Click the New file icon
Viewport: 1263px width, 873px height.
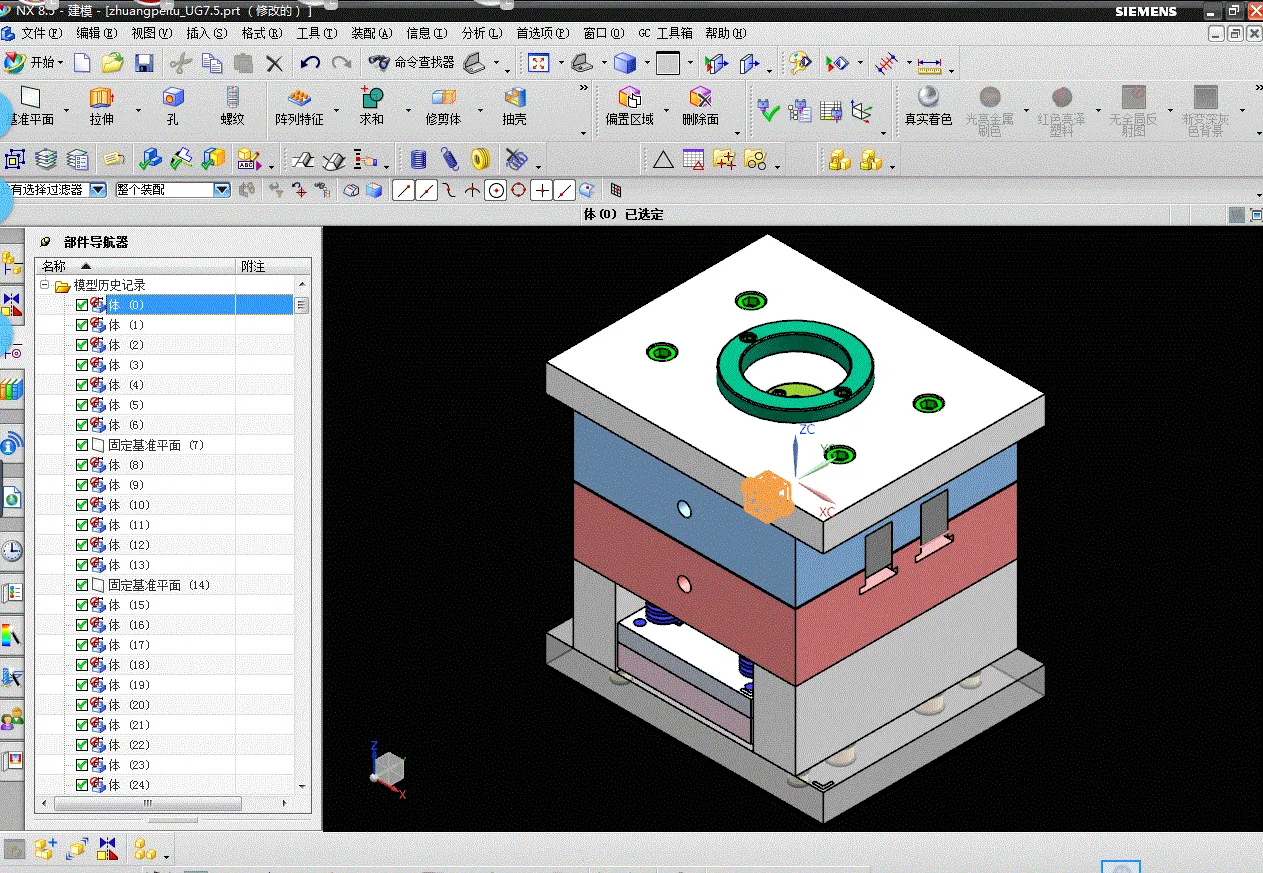(82, 63)
